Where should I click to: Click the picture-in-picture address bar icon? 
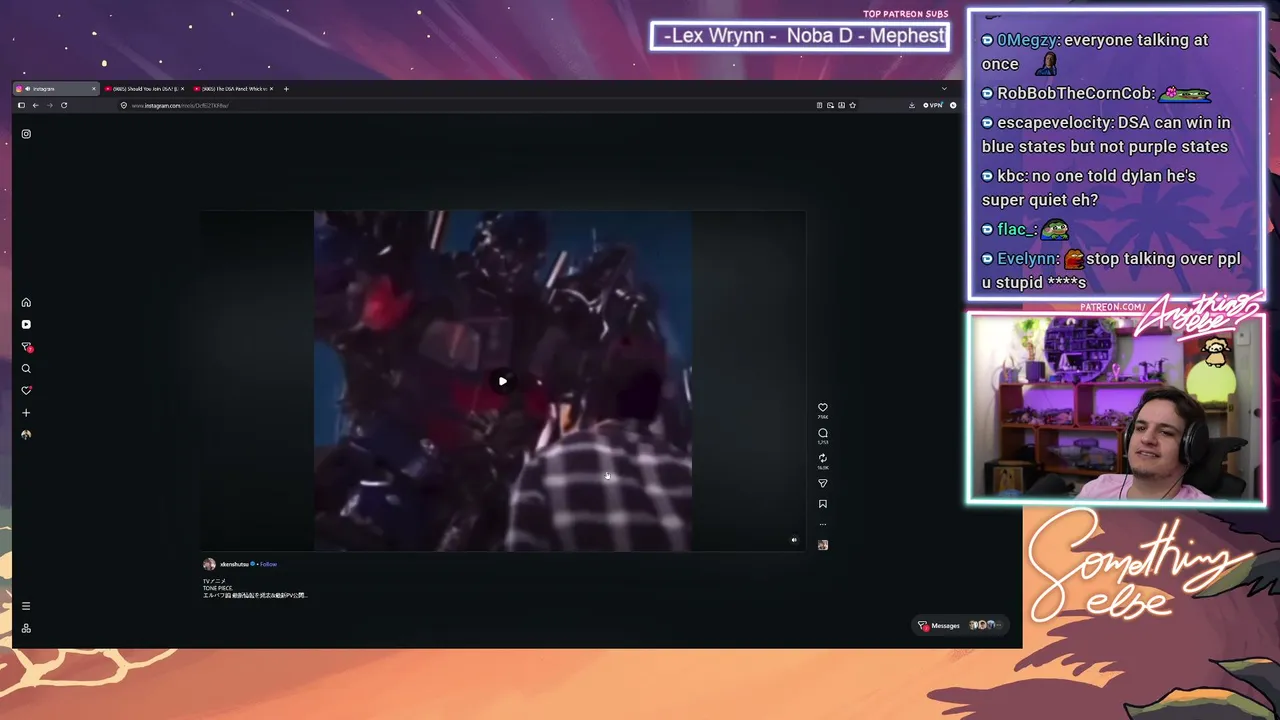pyautogui.click(x=830, y=105)
